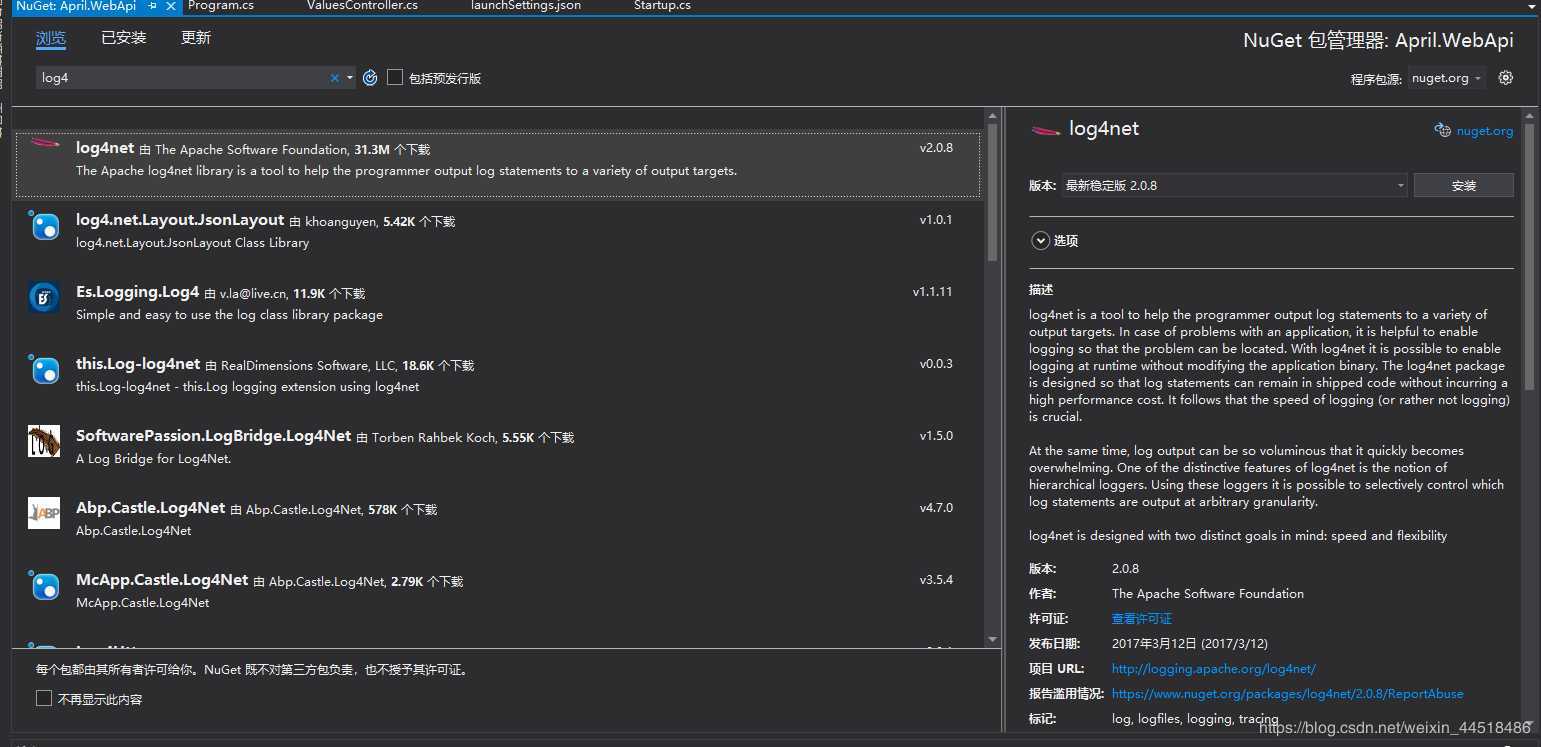Refresh the package search results
Screen dimensions: 1541x747
pos(370,77)
